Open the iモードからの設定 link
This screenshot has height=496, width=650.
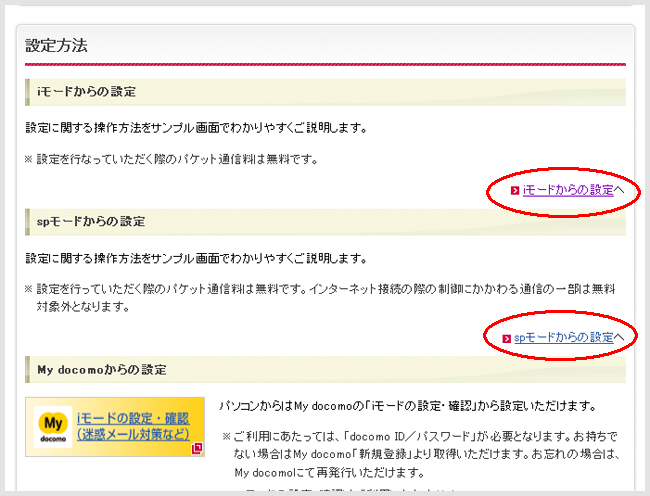click(x=568, y=190)
